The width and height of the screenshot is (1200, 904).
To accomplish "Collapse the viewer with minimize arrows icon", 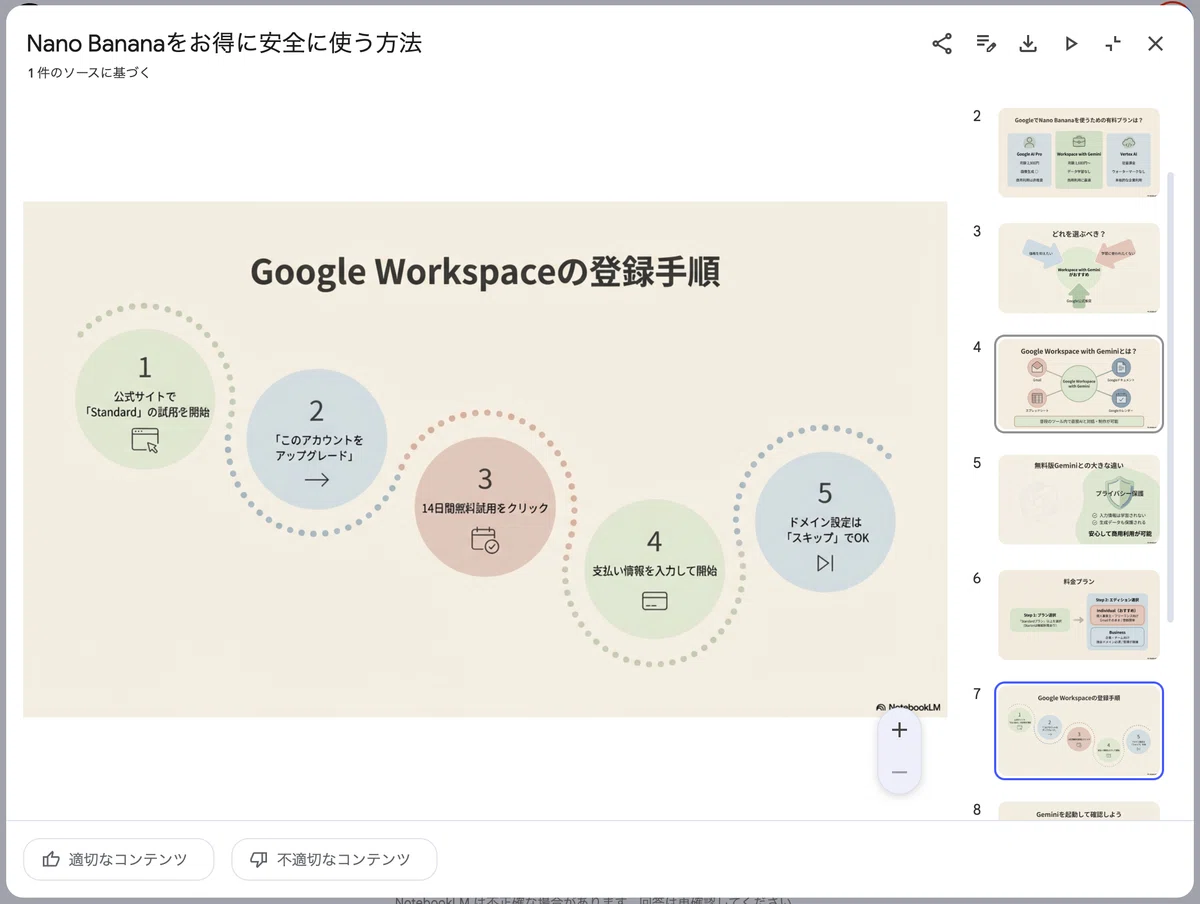I will [x=1113, y=43].
